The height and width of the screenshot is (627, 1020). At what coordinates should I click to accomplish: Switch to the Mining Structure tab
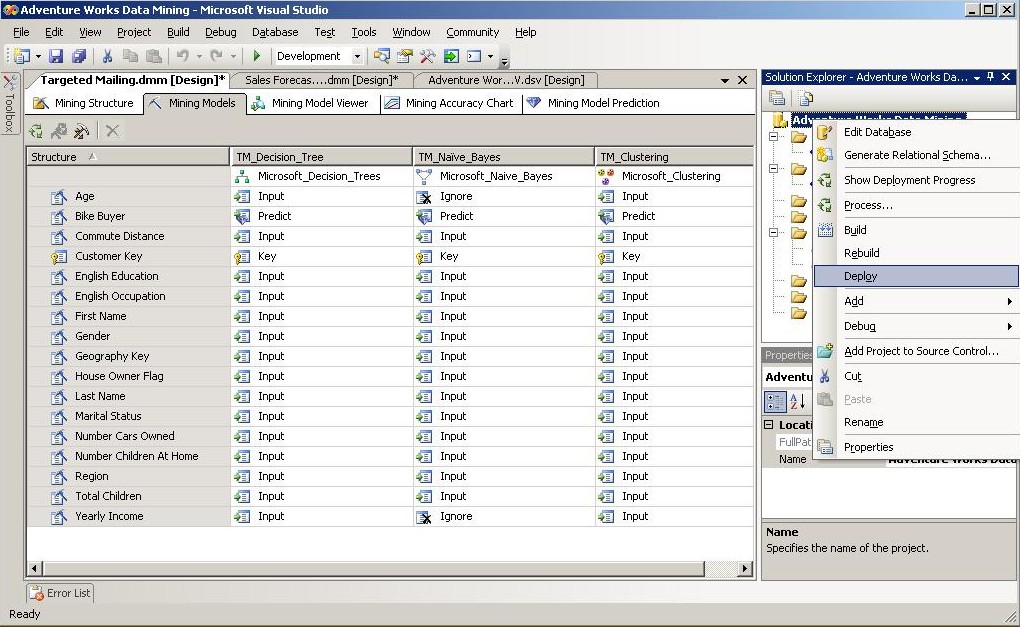[x=84, y=103]
